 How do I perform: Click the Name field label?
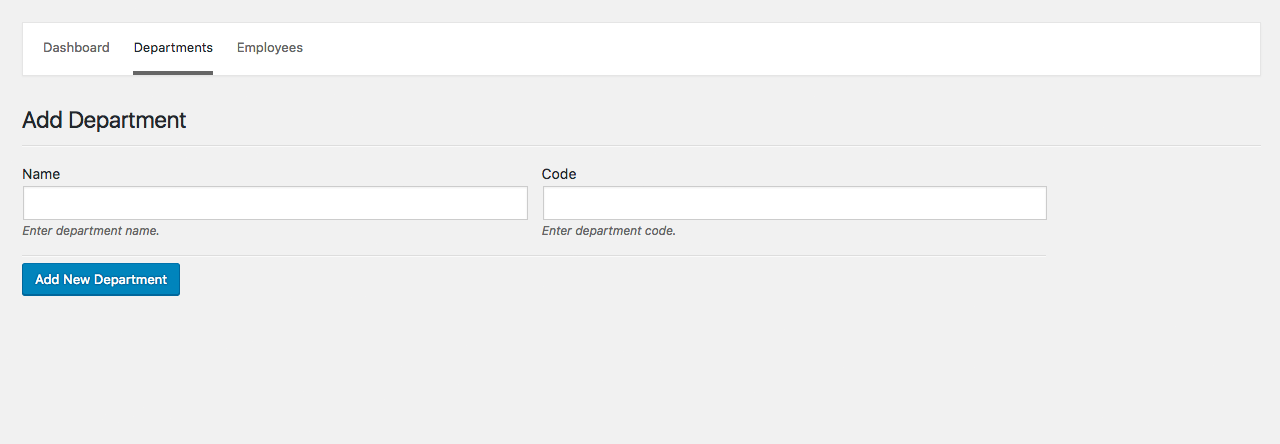[41, 174]
